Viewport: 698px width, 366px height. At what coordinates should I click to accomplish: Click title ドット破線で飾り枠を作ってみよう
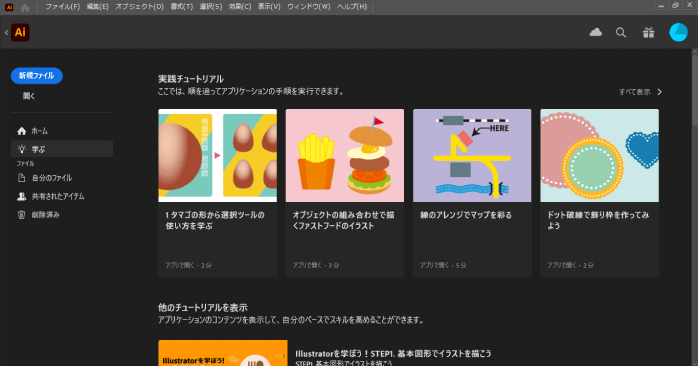point(598,220)
